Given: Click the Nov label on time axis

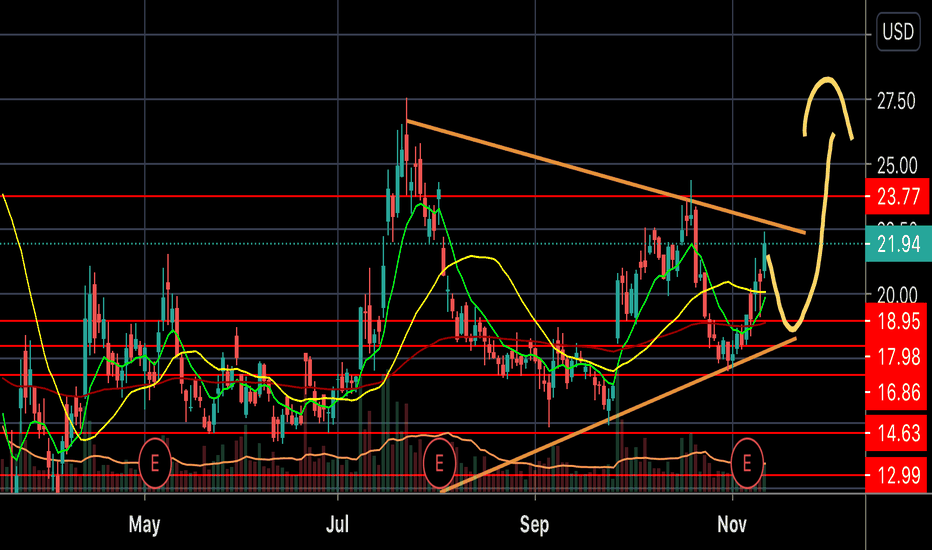Looking at the screenshot, I should tap(732, 524).
